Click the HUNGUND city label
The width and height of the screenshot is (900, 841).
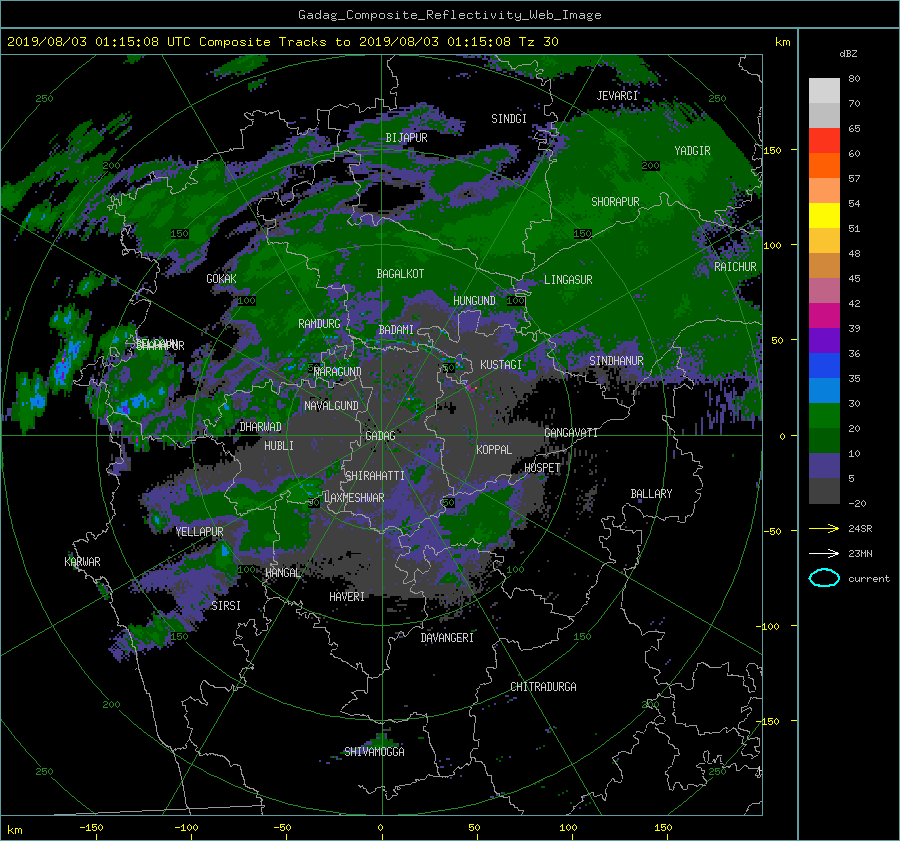tap(474, 301)
